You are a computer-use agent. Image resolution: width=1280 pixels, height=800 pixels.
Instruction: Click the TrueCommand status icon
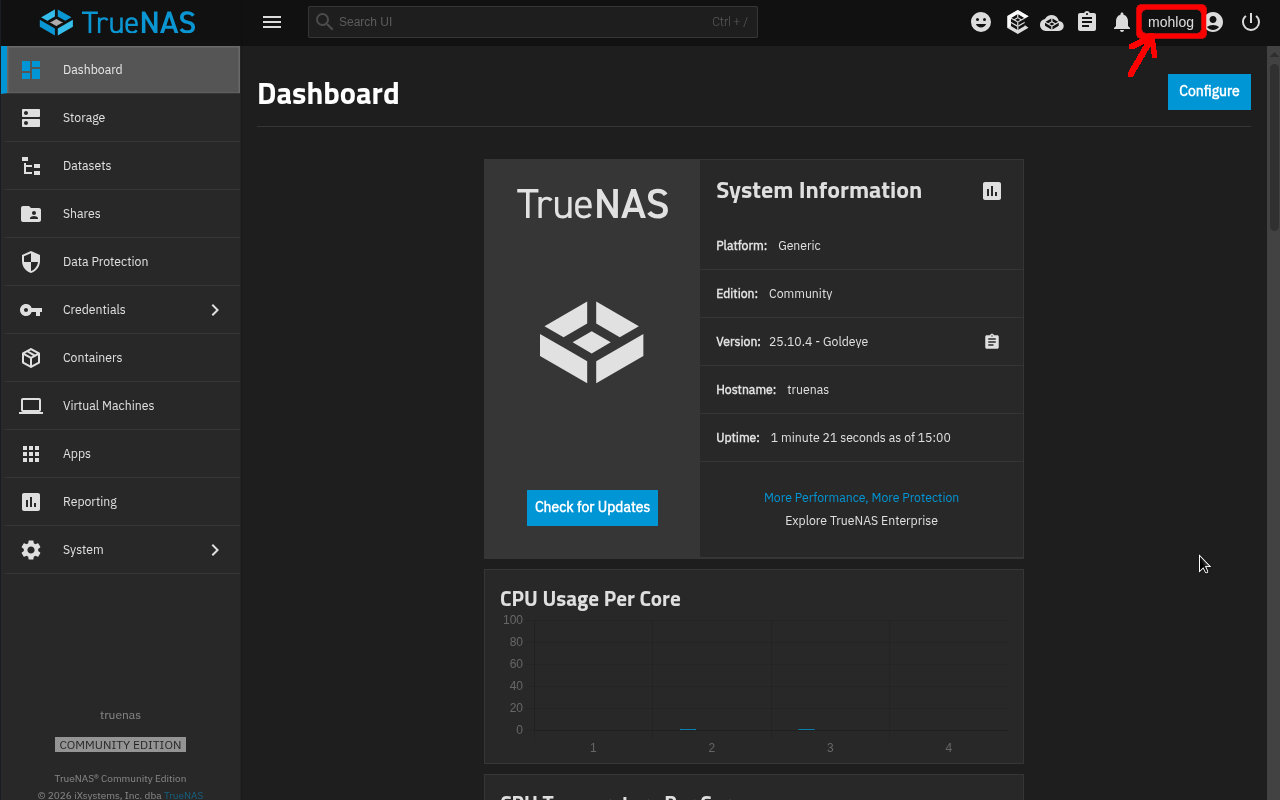[1017, 22]
